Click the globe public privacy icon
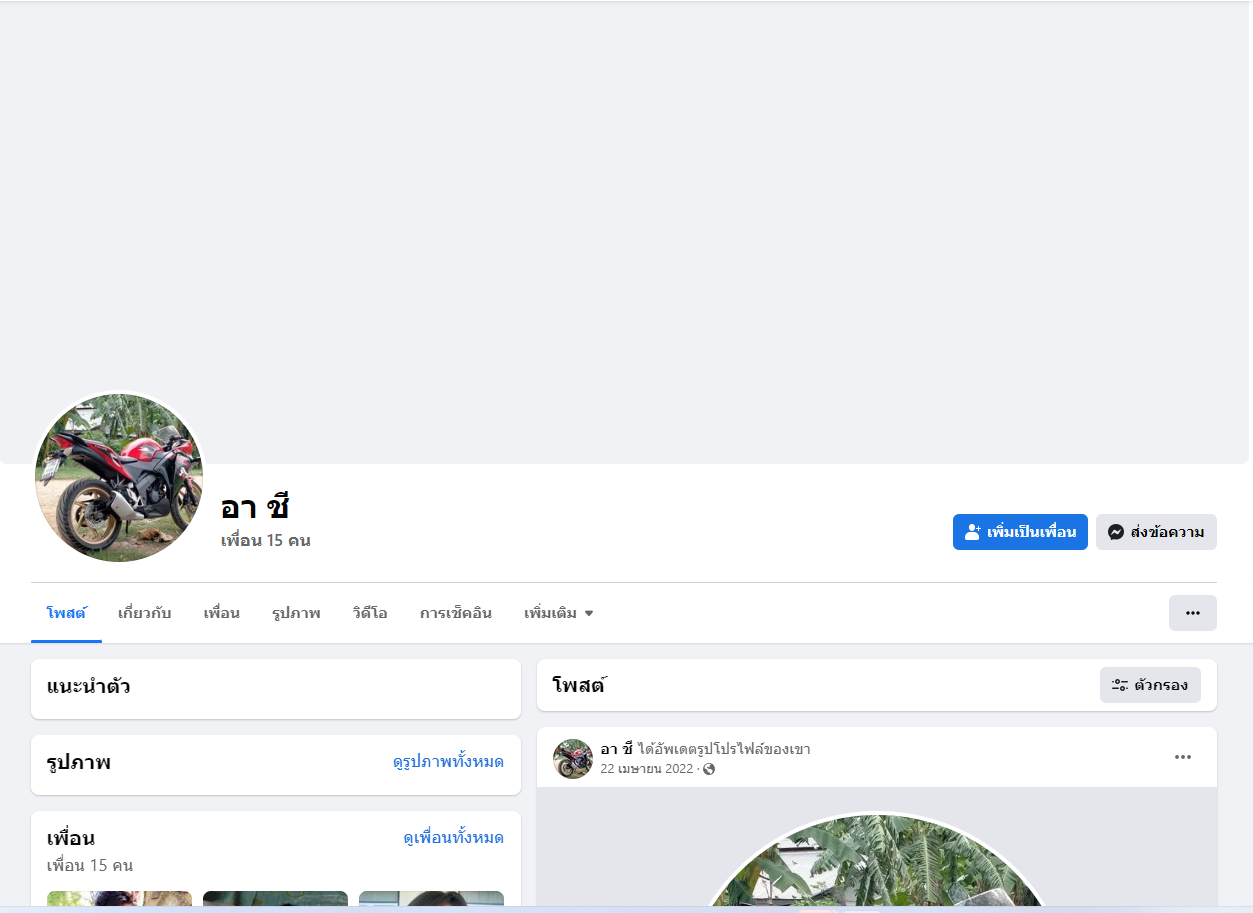This screenshot has width=1253, height=913. tap(709, 769)
